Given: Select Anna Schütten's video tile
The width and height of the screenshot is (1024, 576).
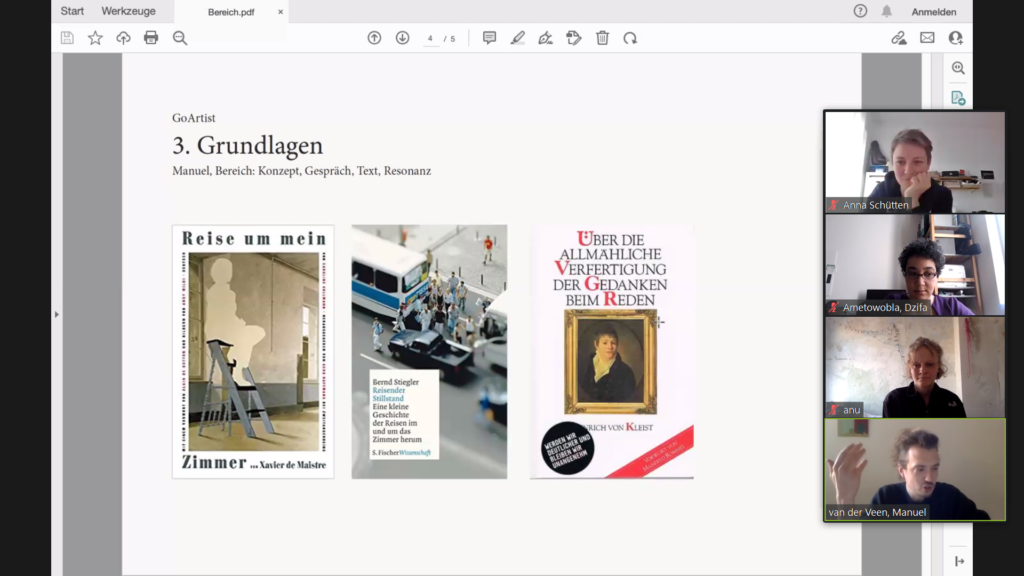Looking at the screenshot, I should (x=914, y=162).
